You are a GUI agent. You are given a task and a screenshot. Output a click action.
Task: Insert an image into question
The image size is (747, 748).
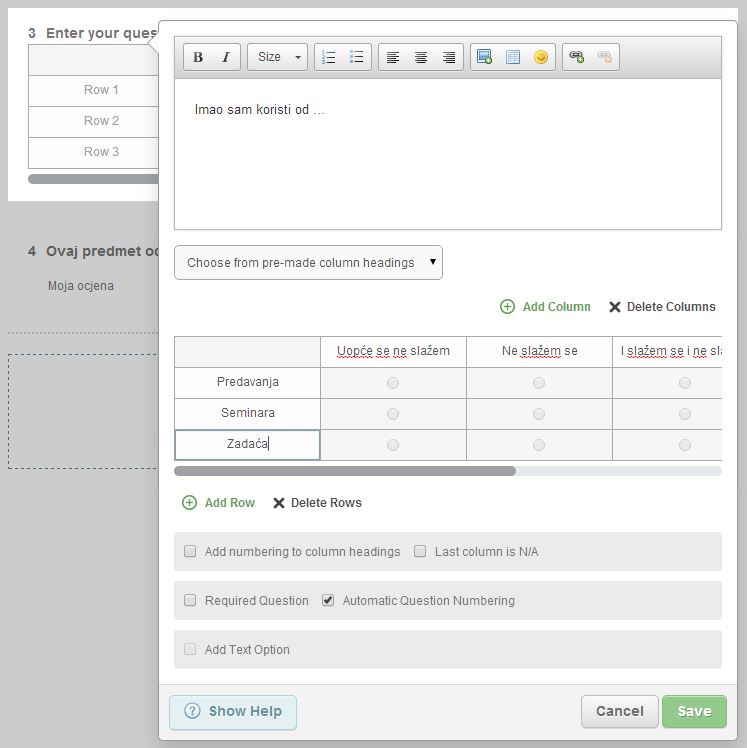point(484,58)
